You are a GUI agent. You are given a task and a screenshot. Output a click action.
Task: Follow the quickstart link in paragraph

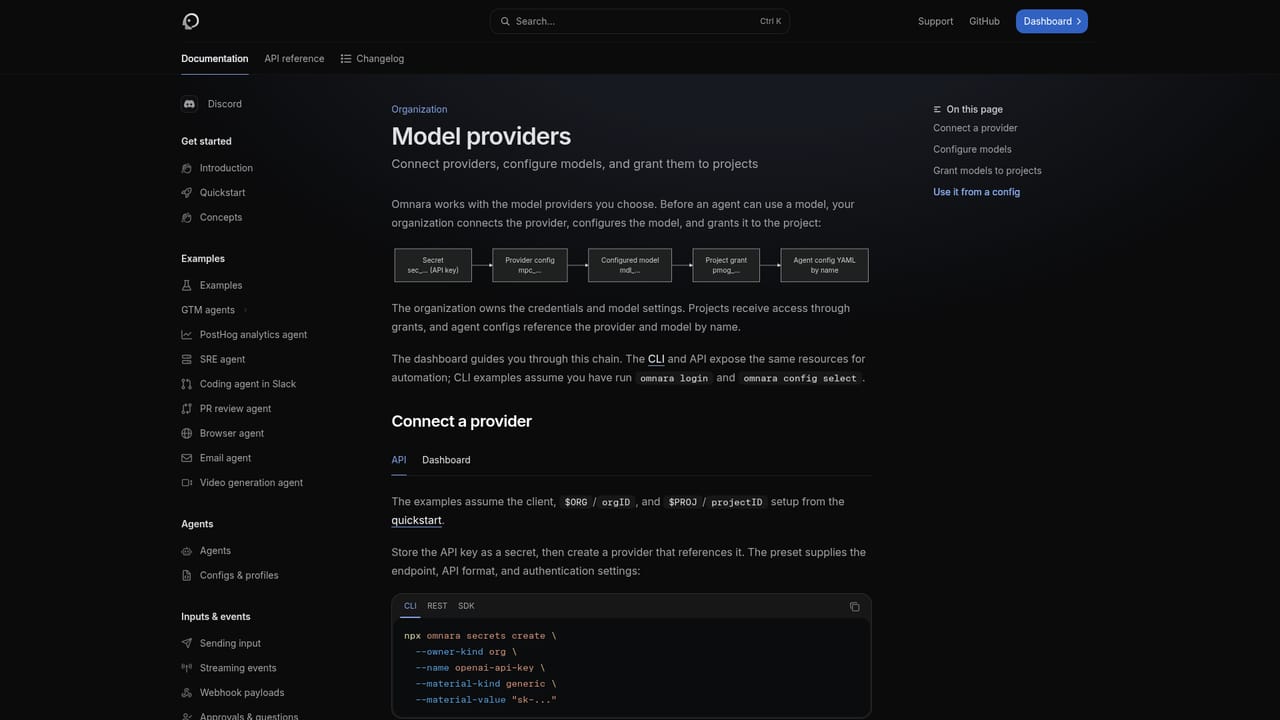click(x=416, y=520)
